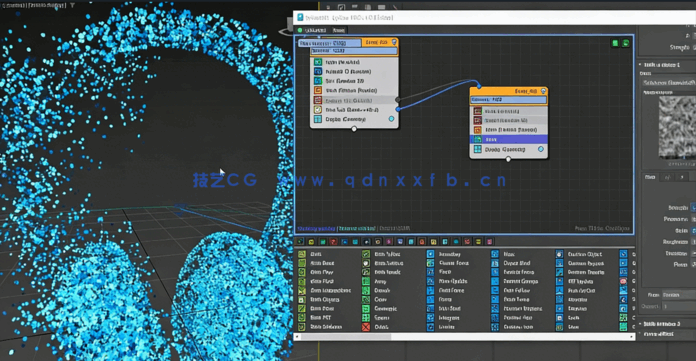Select the left event's orange title header

[x=380, y=42]
